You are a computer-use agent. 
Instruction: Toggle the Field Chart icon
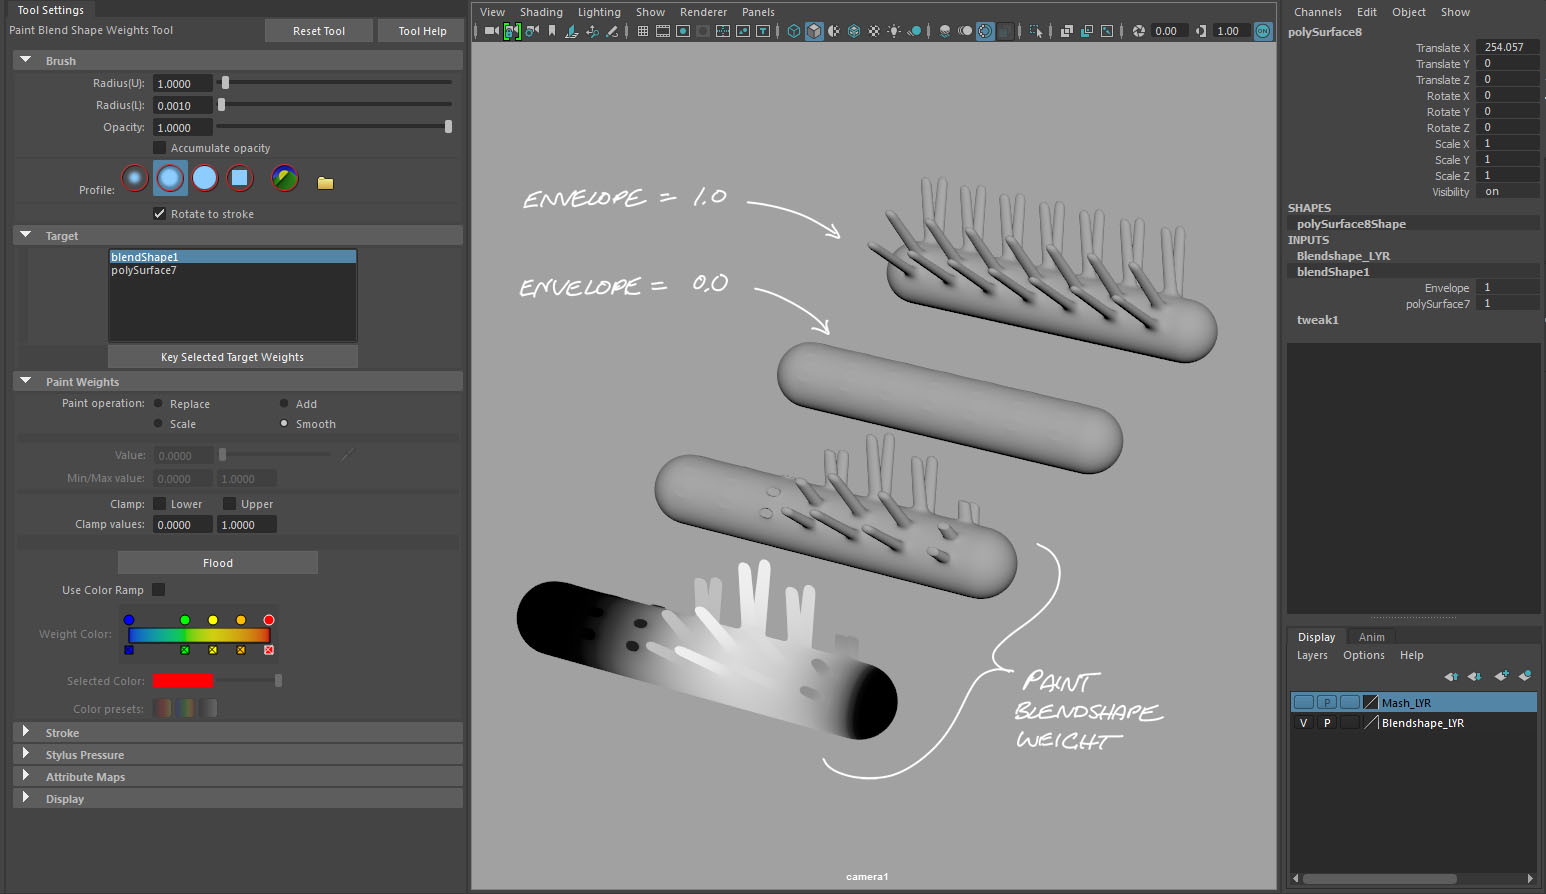(x=723, y=31)
